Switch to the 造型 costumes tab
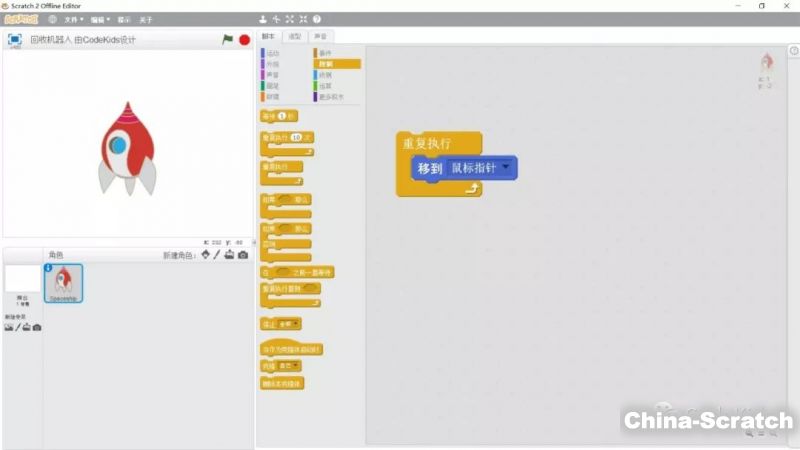This screenshot has width=800, height=450. (294, 36)
